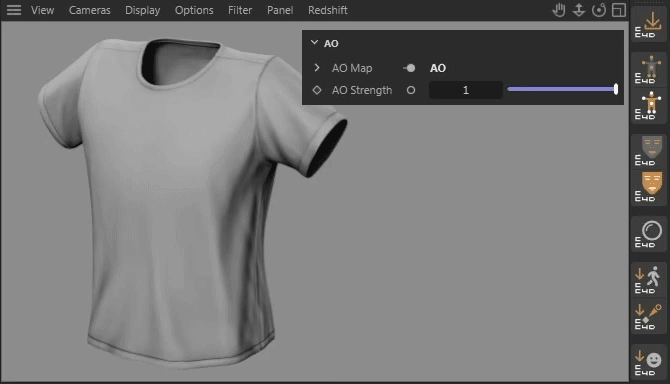The width and height of the screenshot is (670, 384).
Task: Click the E4D orange rigged character icon
Action: 649,105
